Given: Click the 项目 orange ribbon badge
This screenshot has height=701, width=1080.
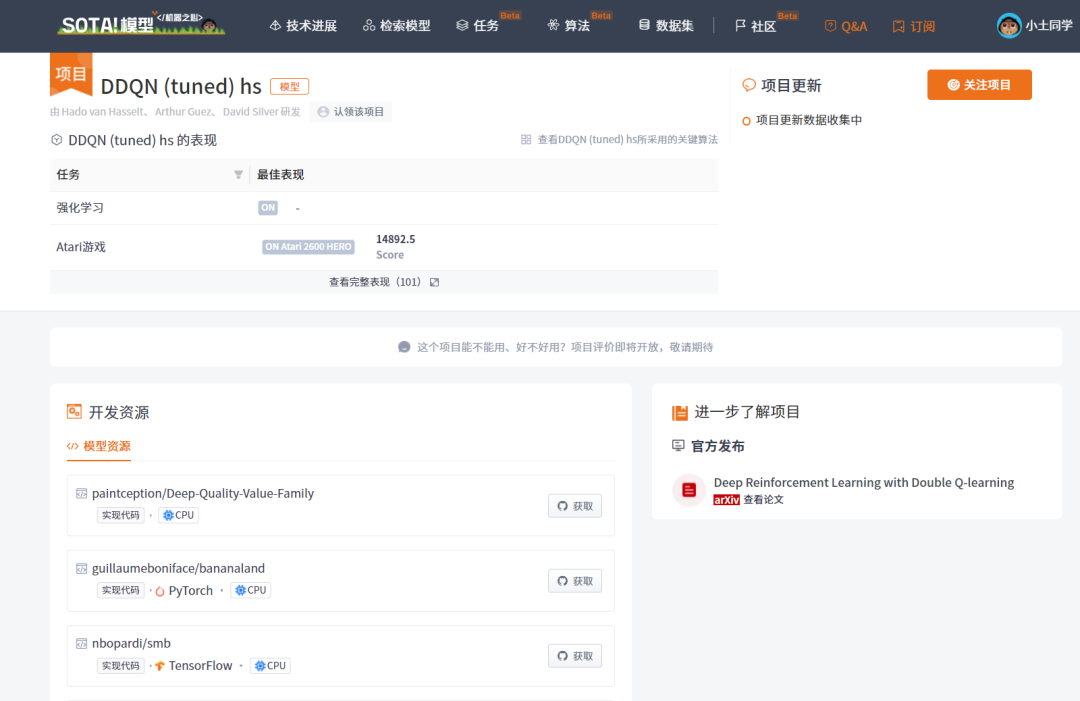Looking at the screenshot, I should click(71, 74).
